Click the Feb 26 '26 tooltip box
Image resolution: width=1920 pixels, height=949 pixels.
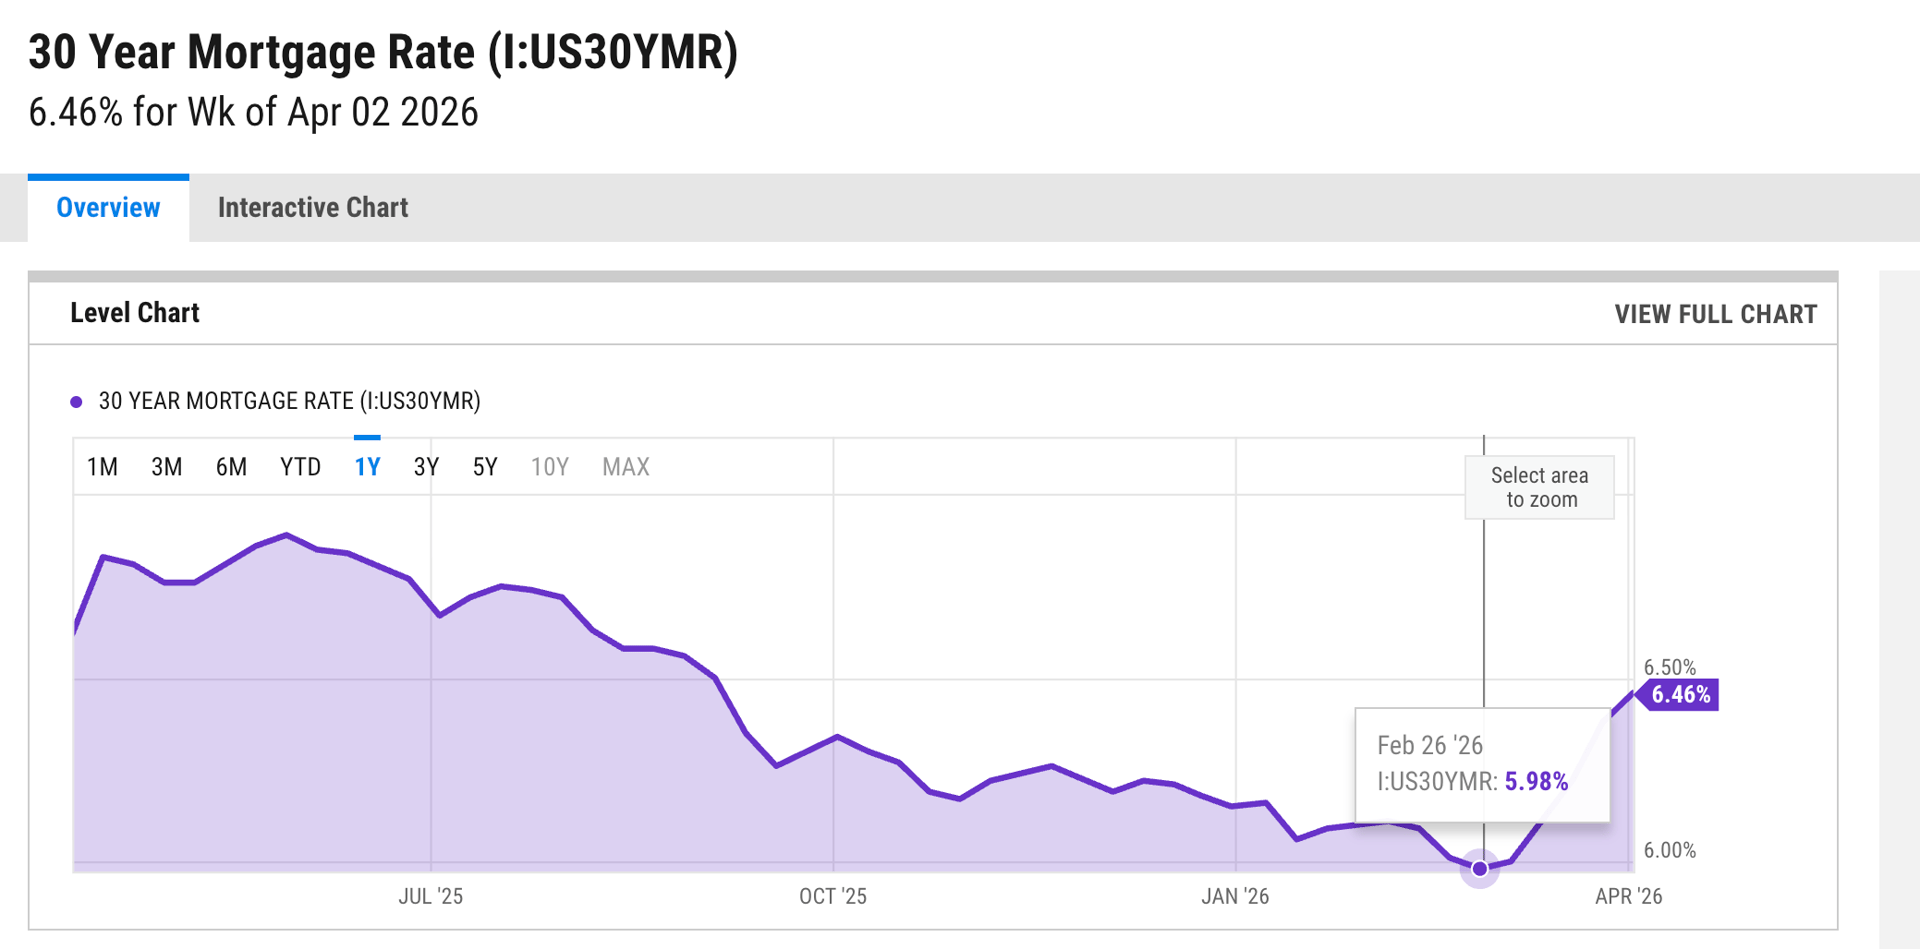point(1481,764)
